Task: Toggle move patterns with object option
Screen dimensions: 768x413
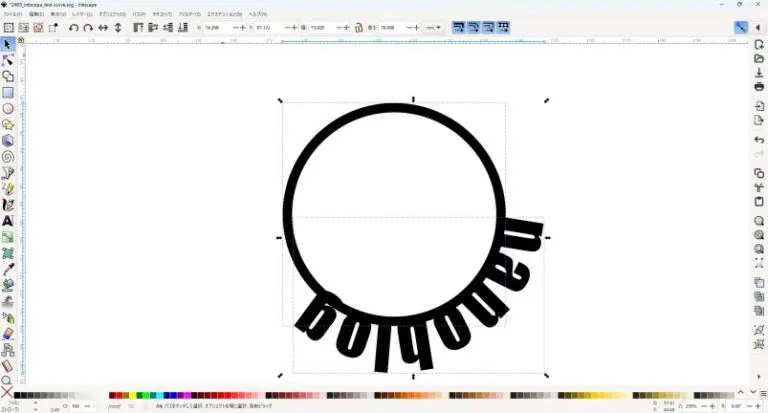Action: point(503,28)
